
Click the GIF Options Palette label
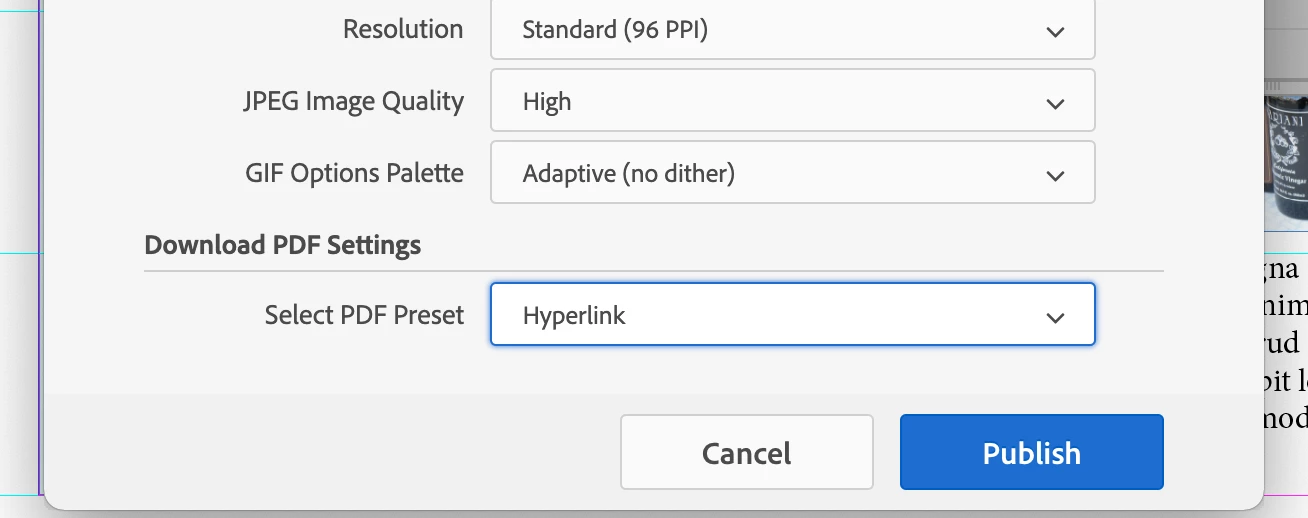(x=354, y=173)
